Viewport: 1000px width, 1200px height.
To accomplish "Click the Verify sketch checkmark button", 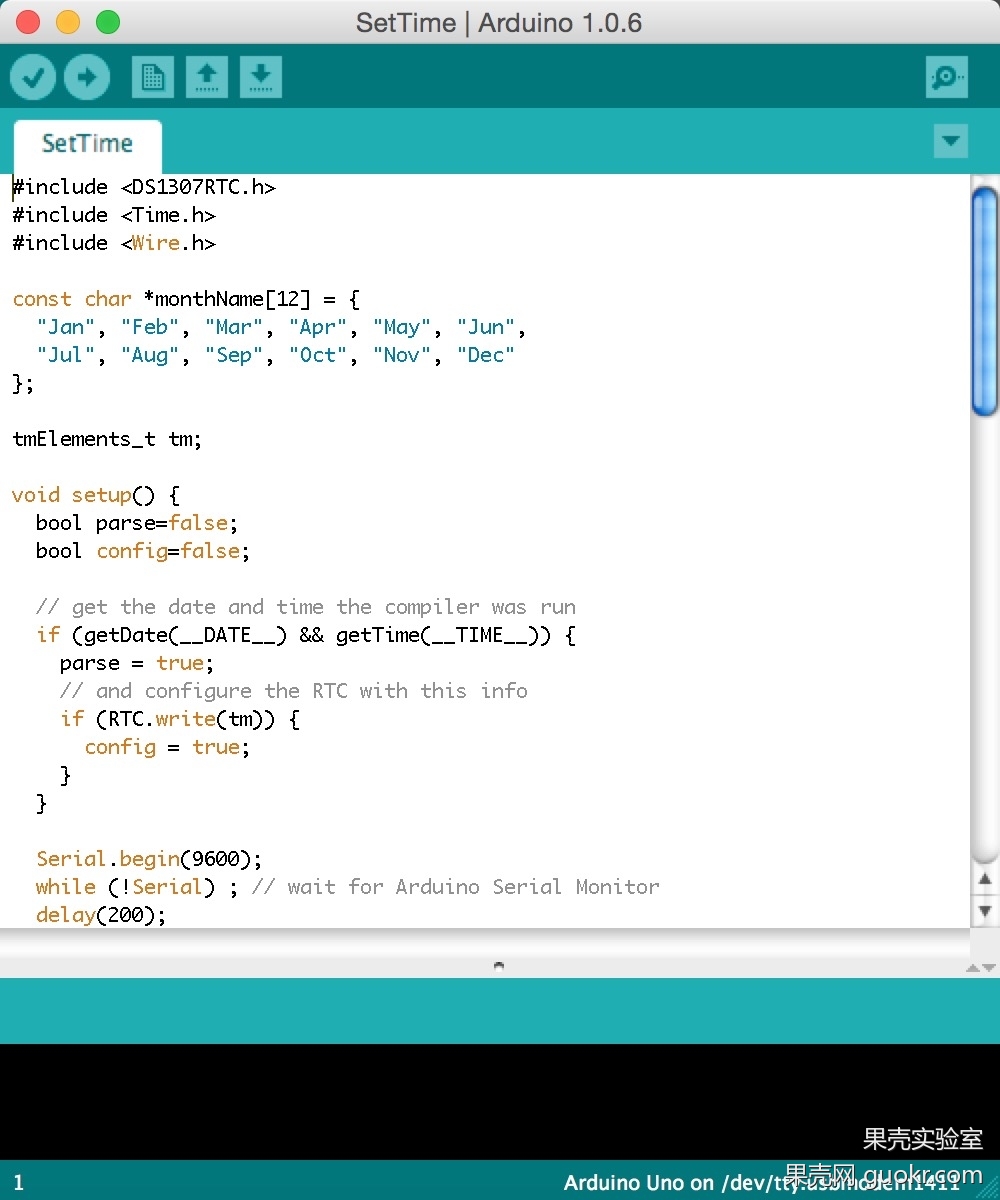I will pyautogui.click(x=33, y=77).
